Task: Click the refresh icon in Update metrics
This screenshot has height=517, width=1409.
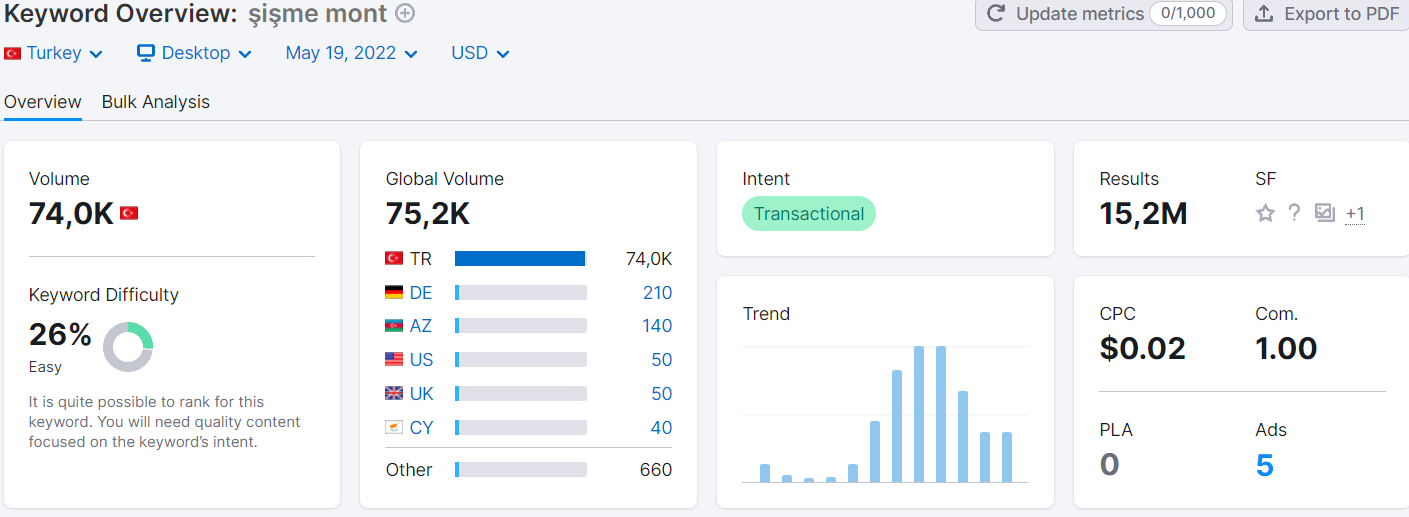Action: [x=996, y=14]
